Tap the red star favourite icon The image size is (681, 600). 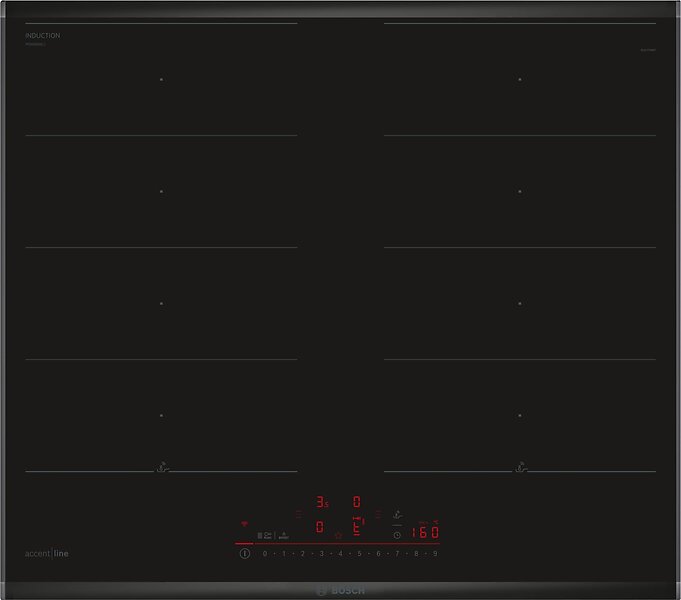(x=338, y=535)
